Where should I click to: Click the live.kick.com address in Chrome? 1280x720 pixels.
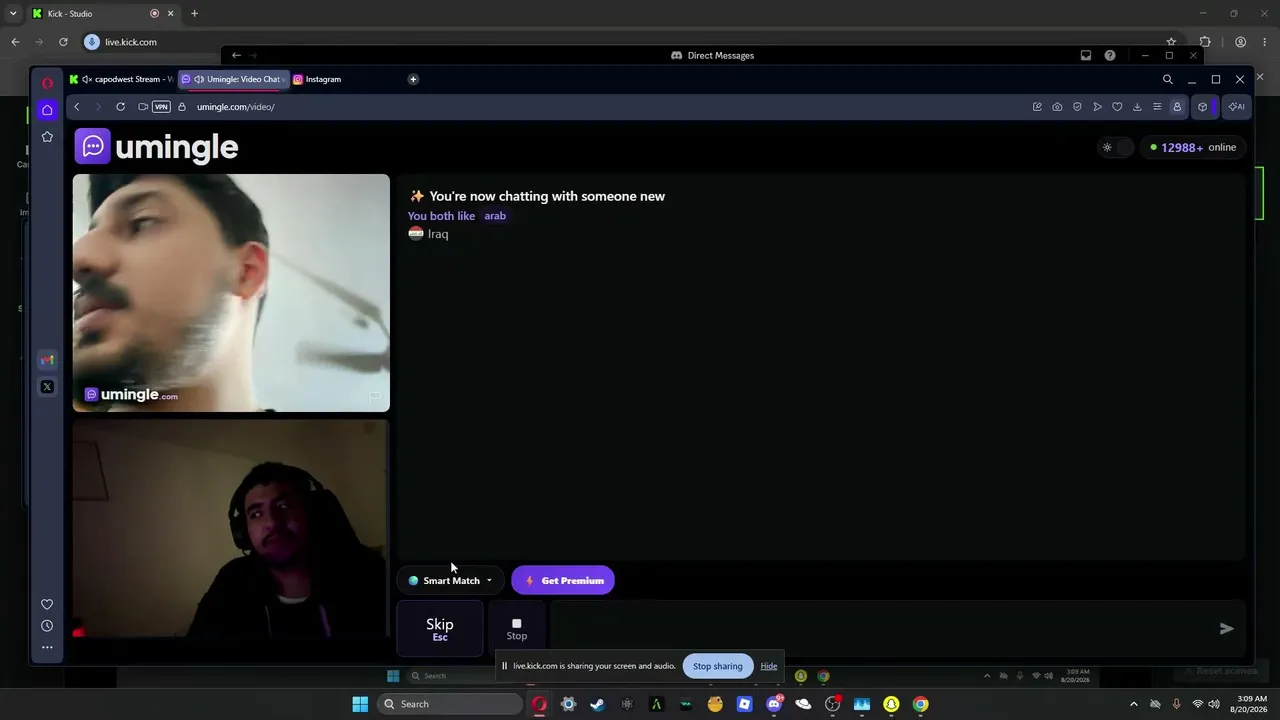point(131,42)
